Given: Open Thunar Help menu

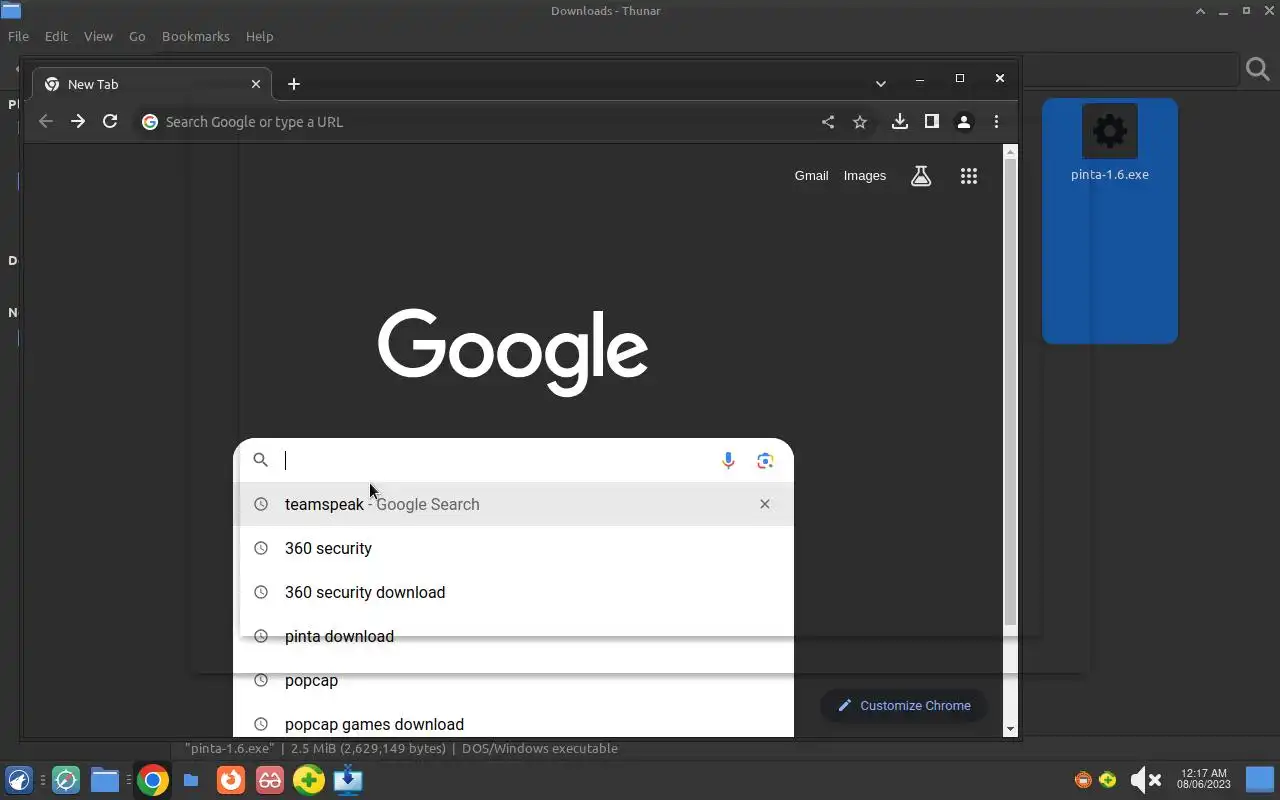Looking at the screenshot, I should click(259, 36).
